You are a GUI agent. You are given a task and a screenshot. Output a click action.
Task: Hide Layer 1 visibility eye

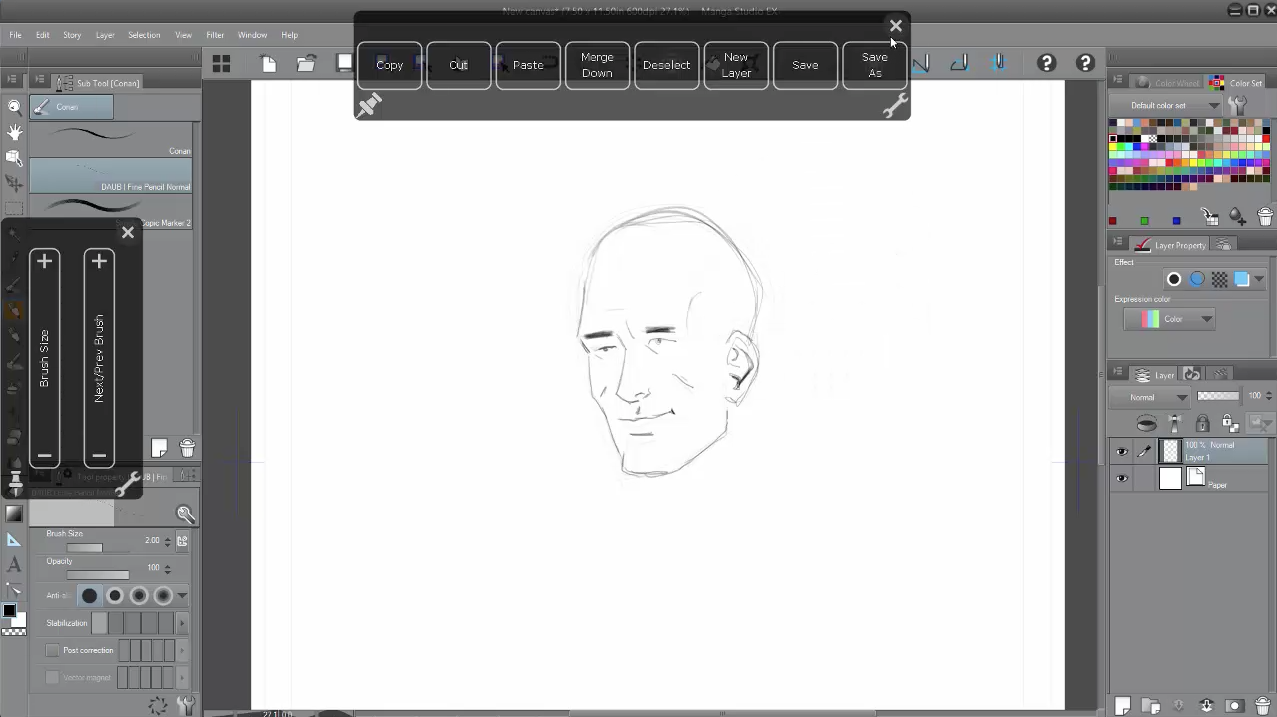coord(1122,452)
